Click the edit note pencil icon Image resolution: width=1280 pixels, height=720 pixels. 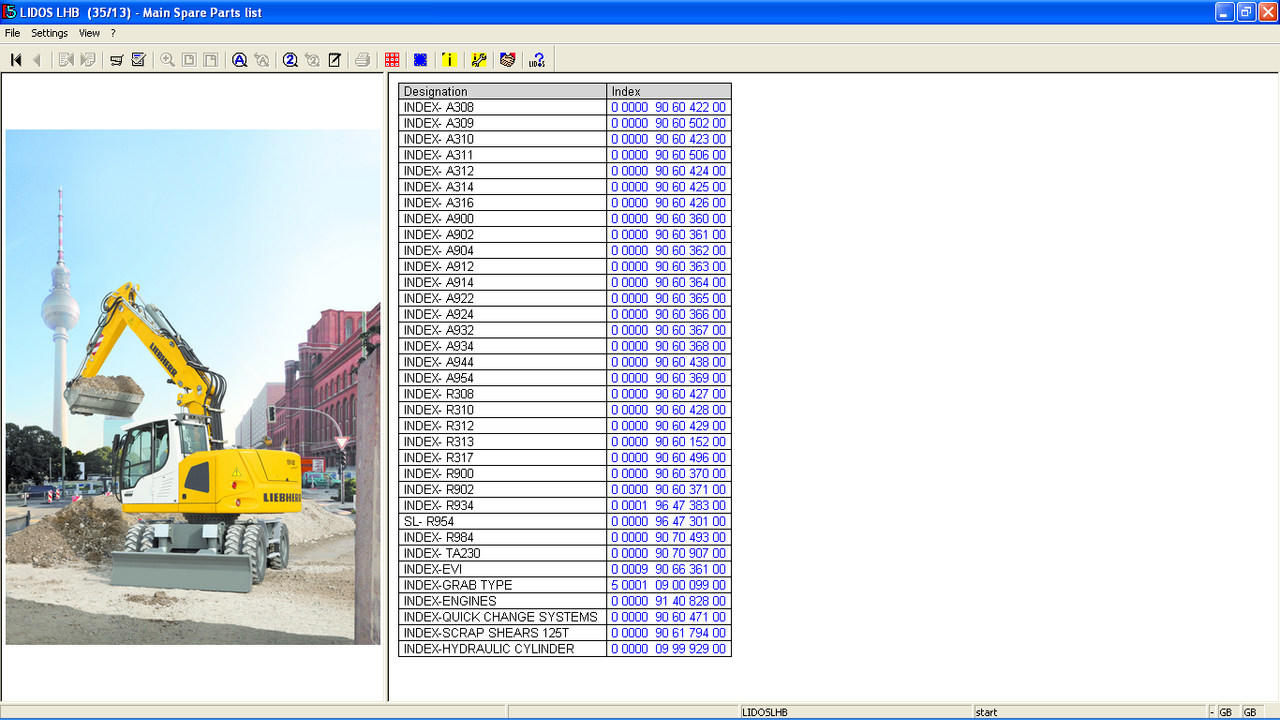[x=334, y=60]
